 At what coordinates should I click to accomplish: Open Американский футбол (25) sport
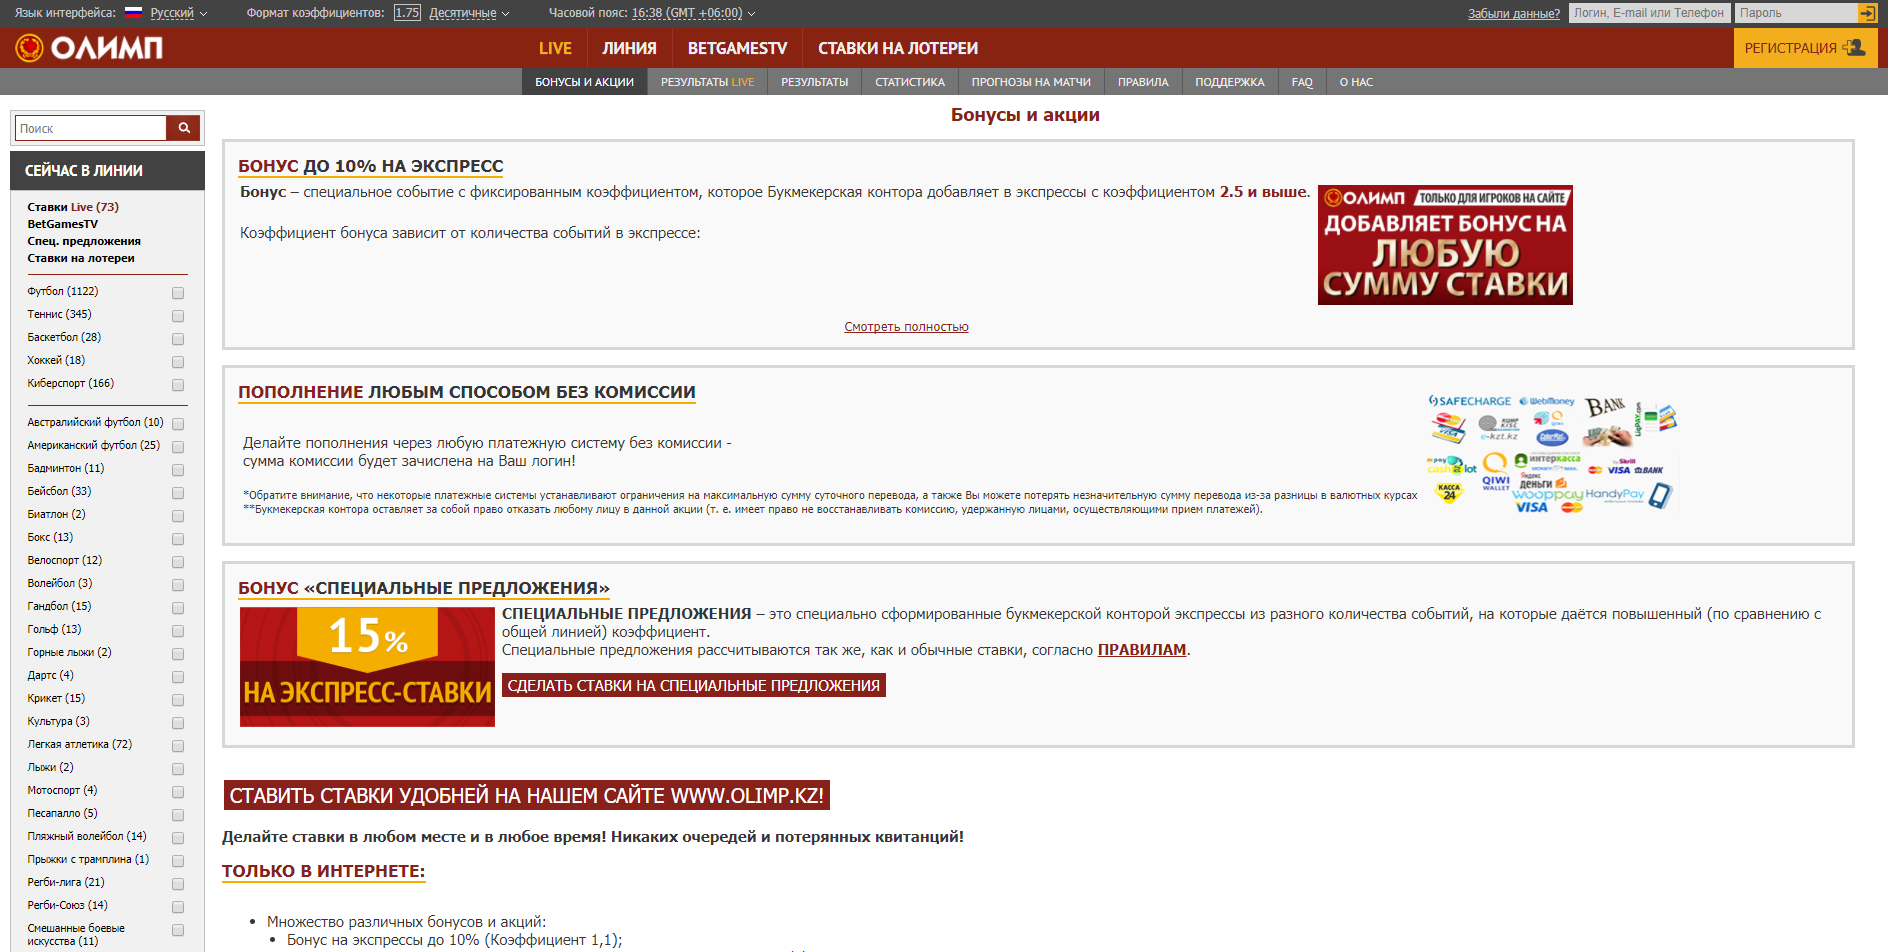click(x=93, y=445)
